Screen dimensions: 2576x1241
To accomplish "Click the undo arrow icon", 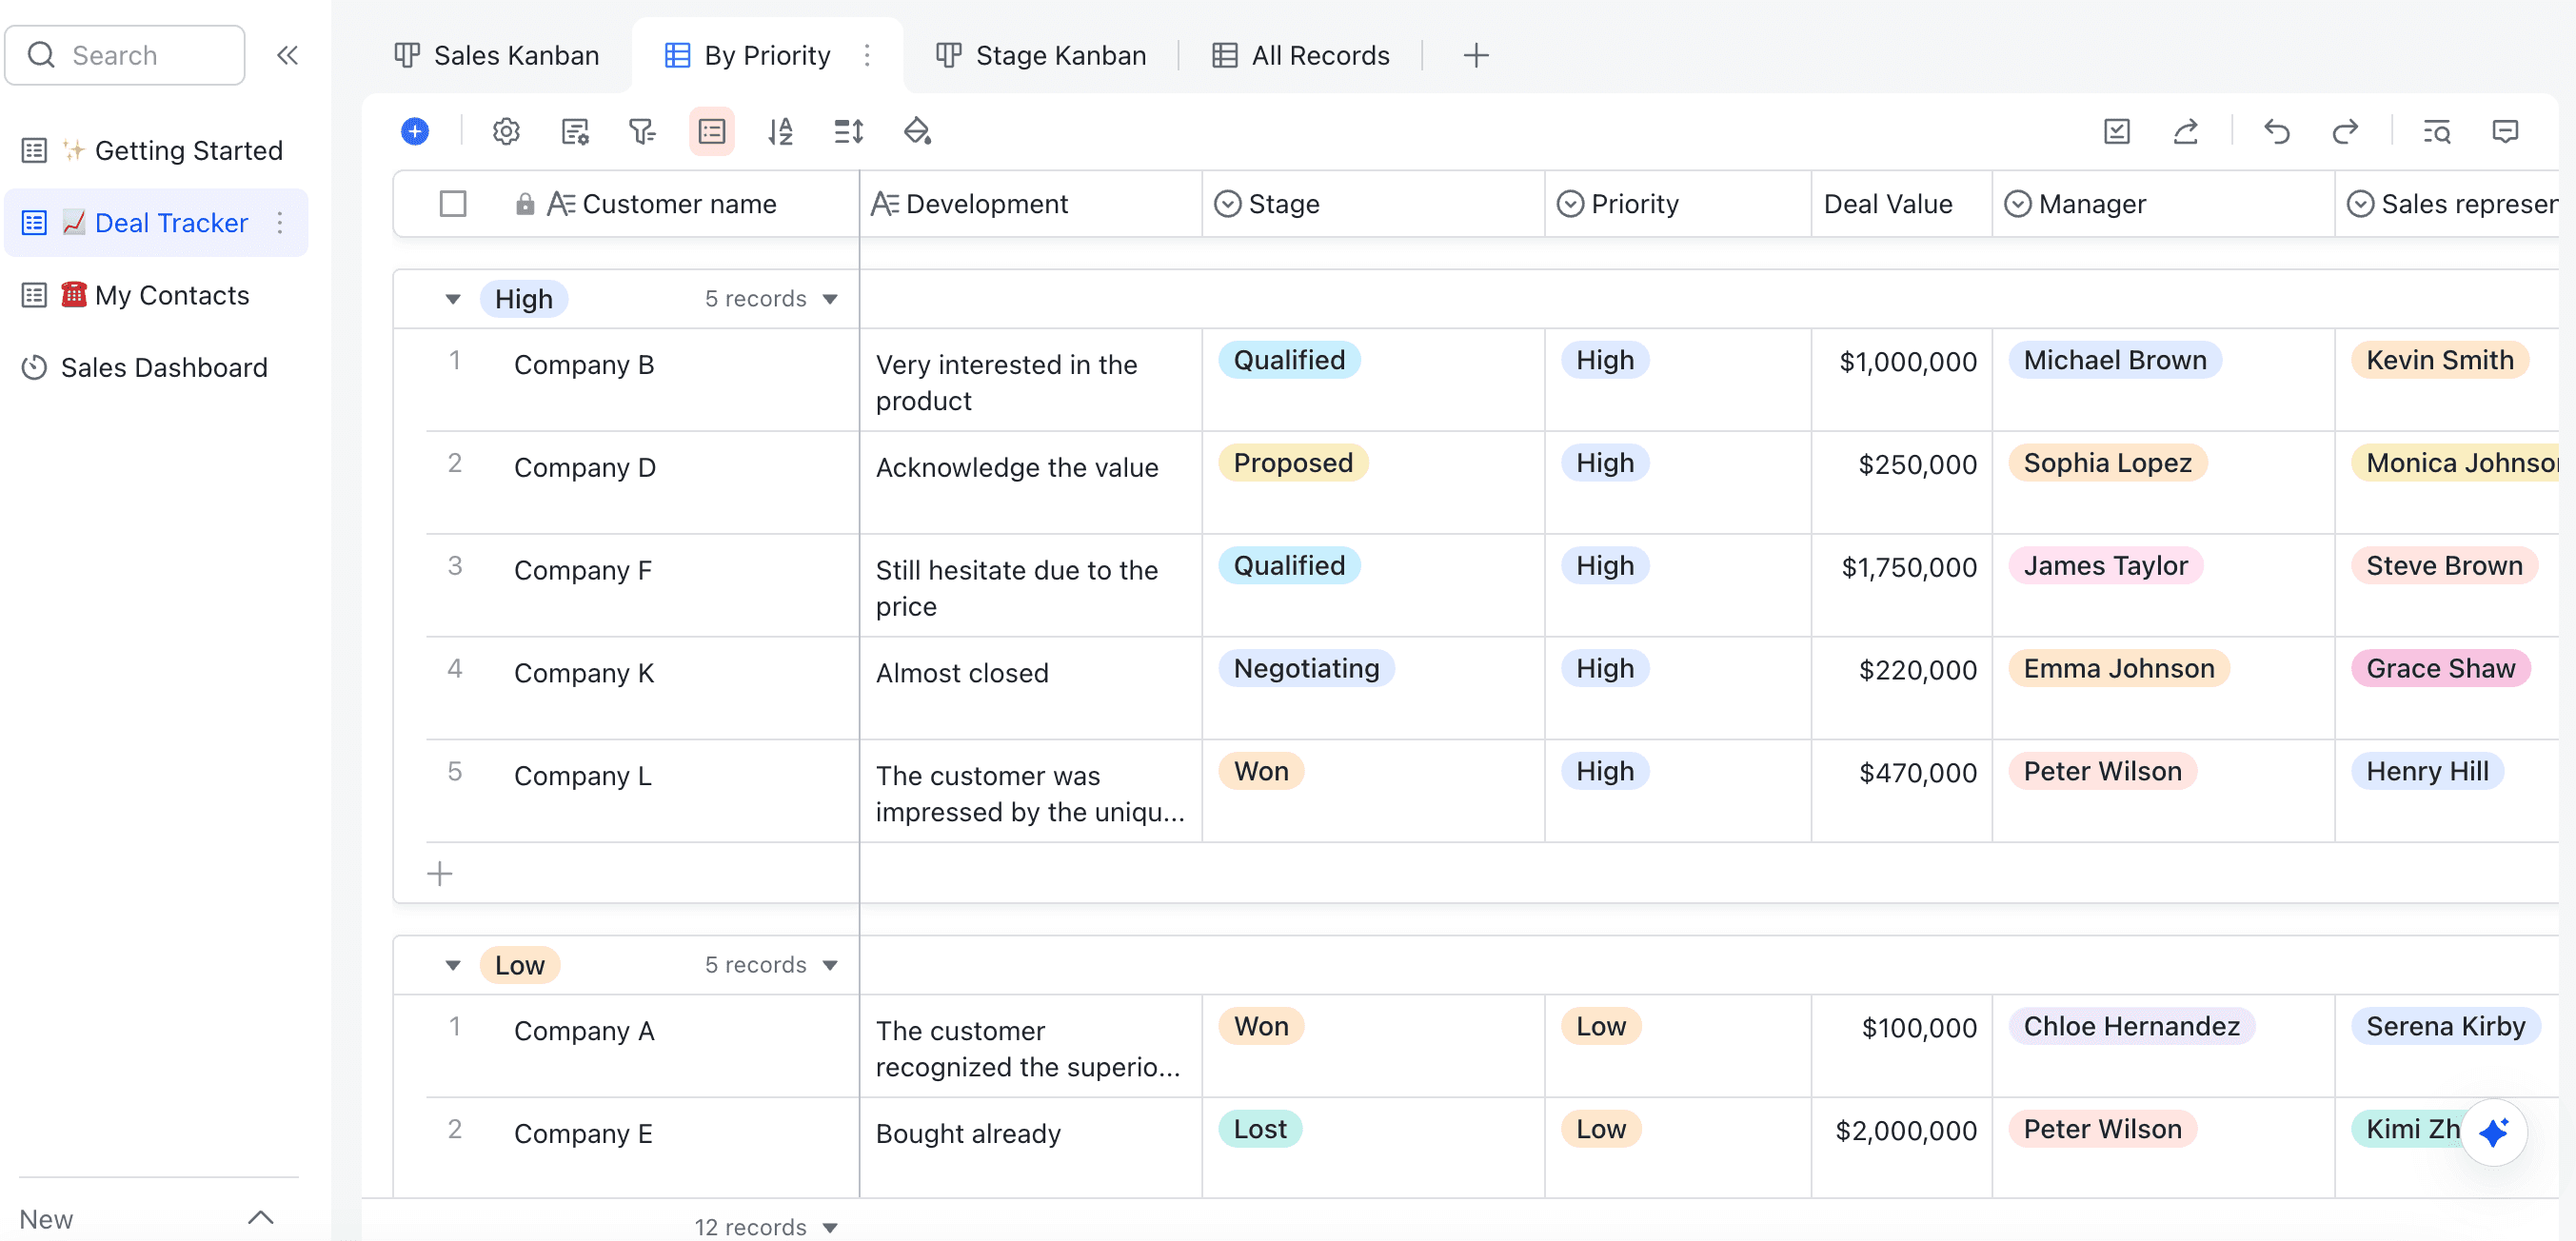I will (2277, 131).
